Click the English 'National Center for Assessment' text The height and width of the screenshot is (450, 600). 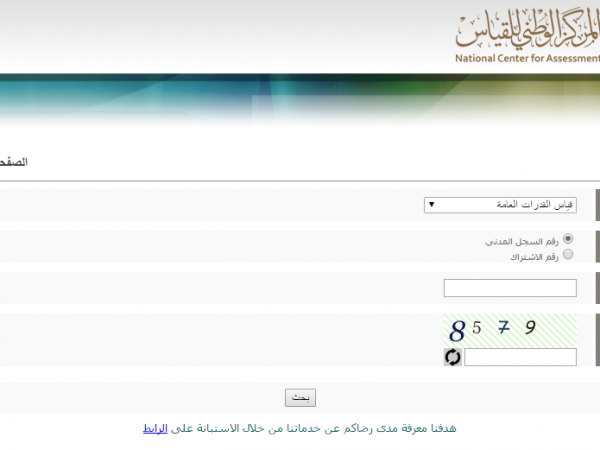click(526, 59)
